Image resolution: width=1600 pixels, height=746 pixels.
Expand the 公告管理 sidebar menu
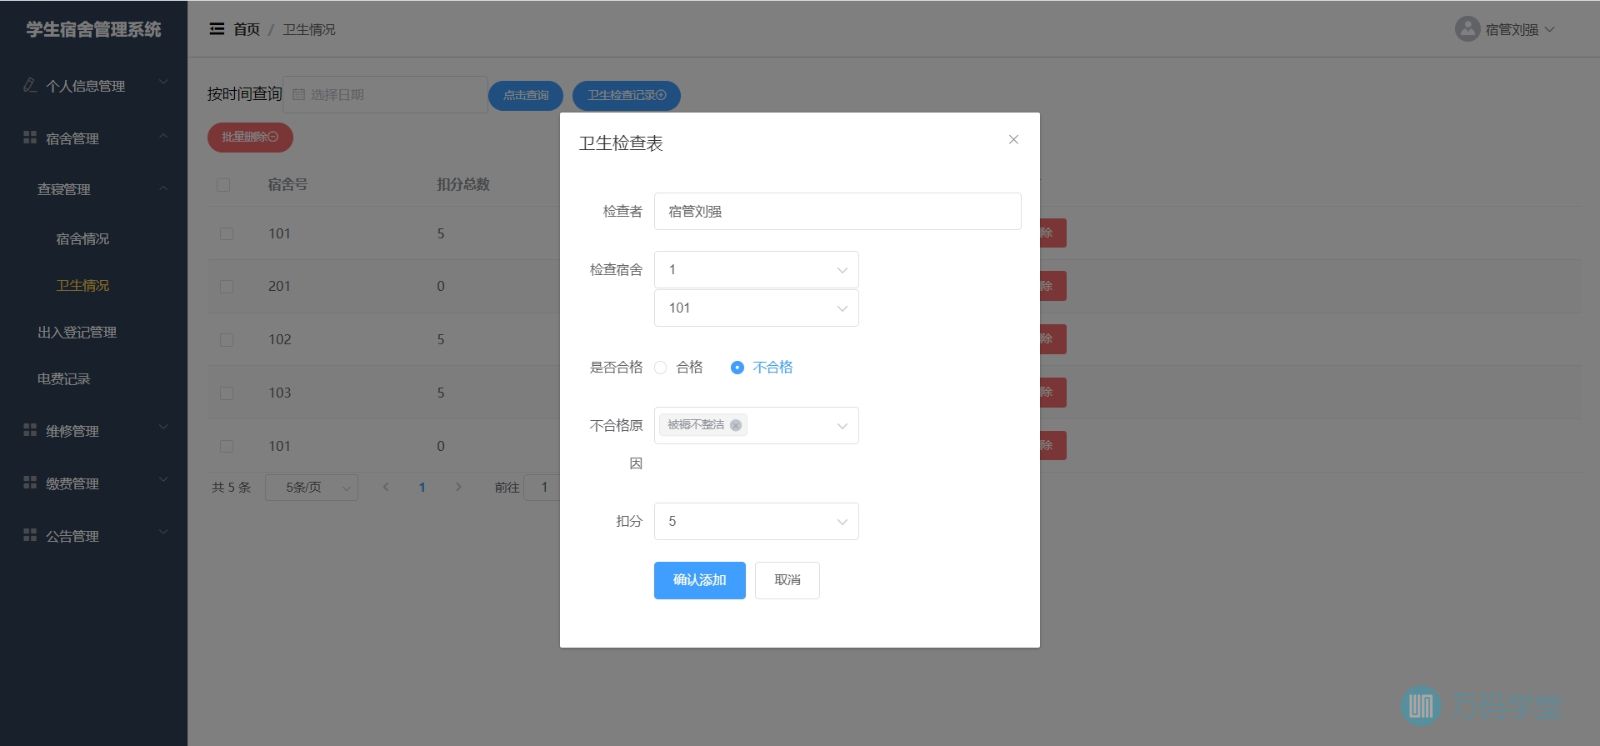click(x=93, y=536)
